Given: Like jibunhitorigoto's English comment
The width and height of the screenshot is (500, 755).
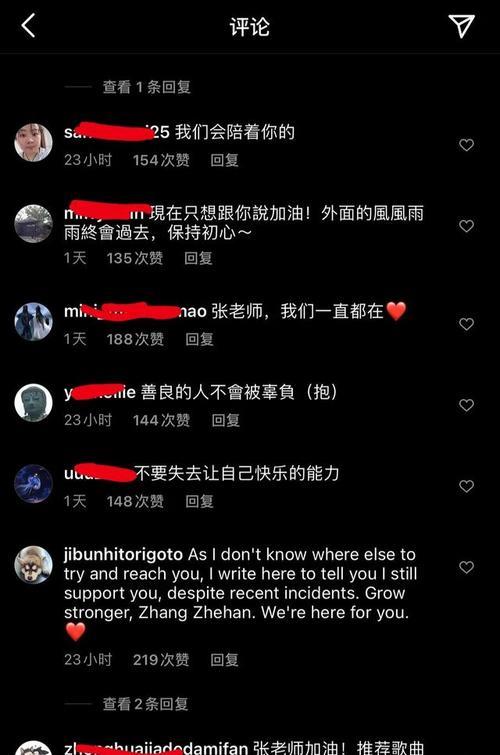Looking at the screenshot, I should (466, 567).
